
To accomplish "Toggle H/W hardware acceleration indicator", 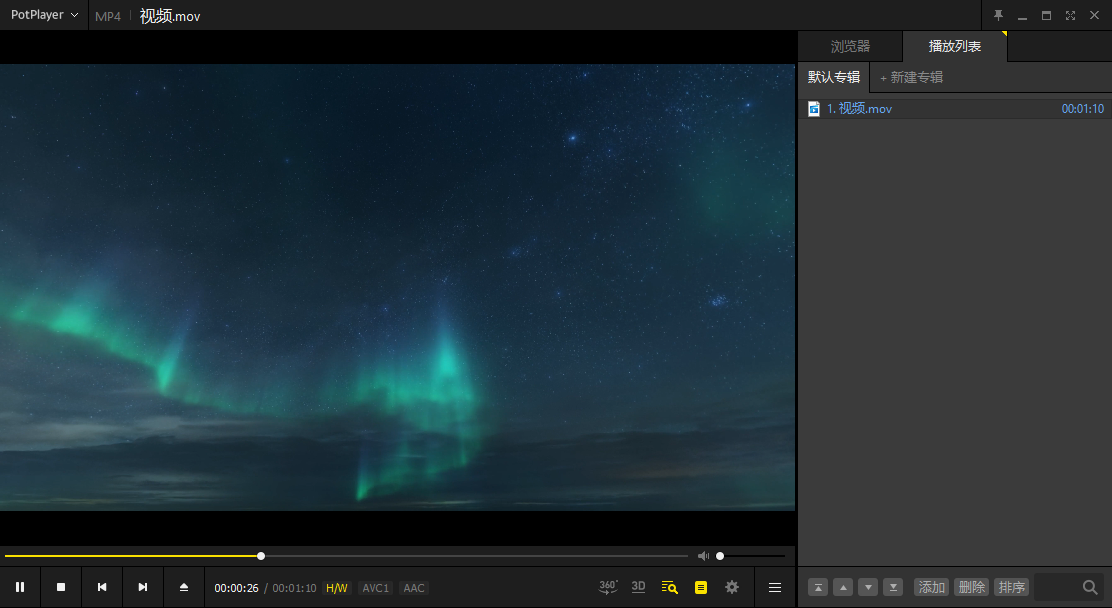I will coord(336,588).
